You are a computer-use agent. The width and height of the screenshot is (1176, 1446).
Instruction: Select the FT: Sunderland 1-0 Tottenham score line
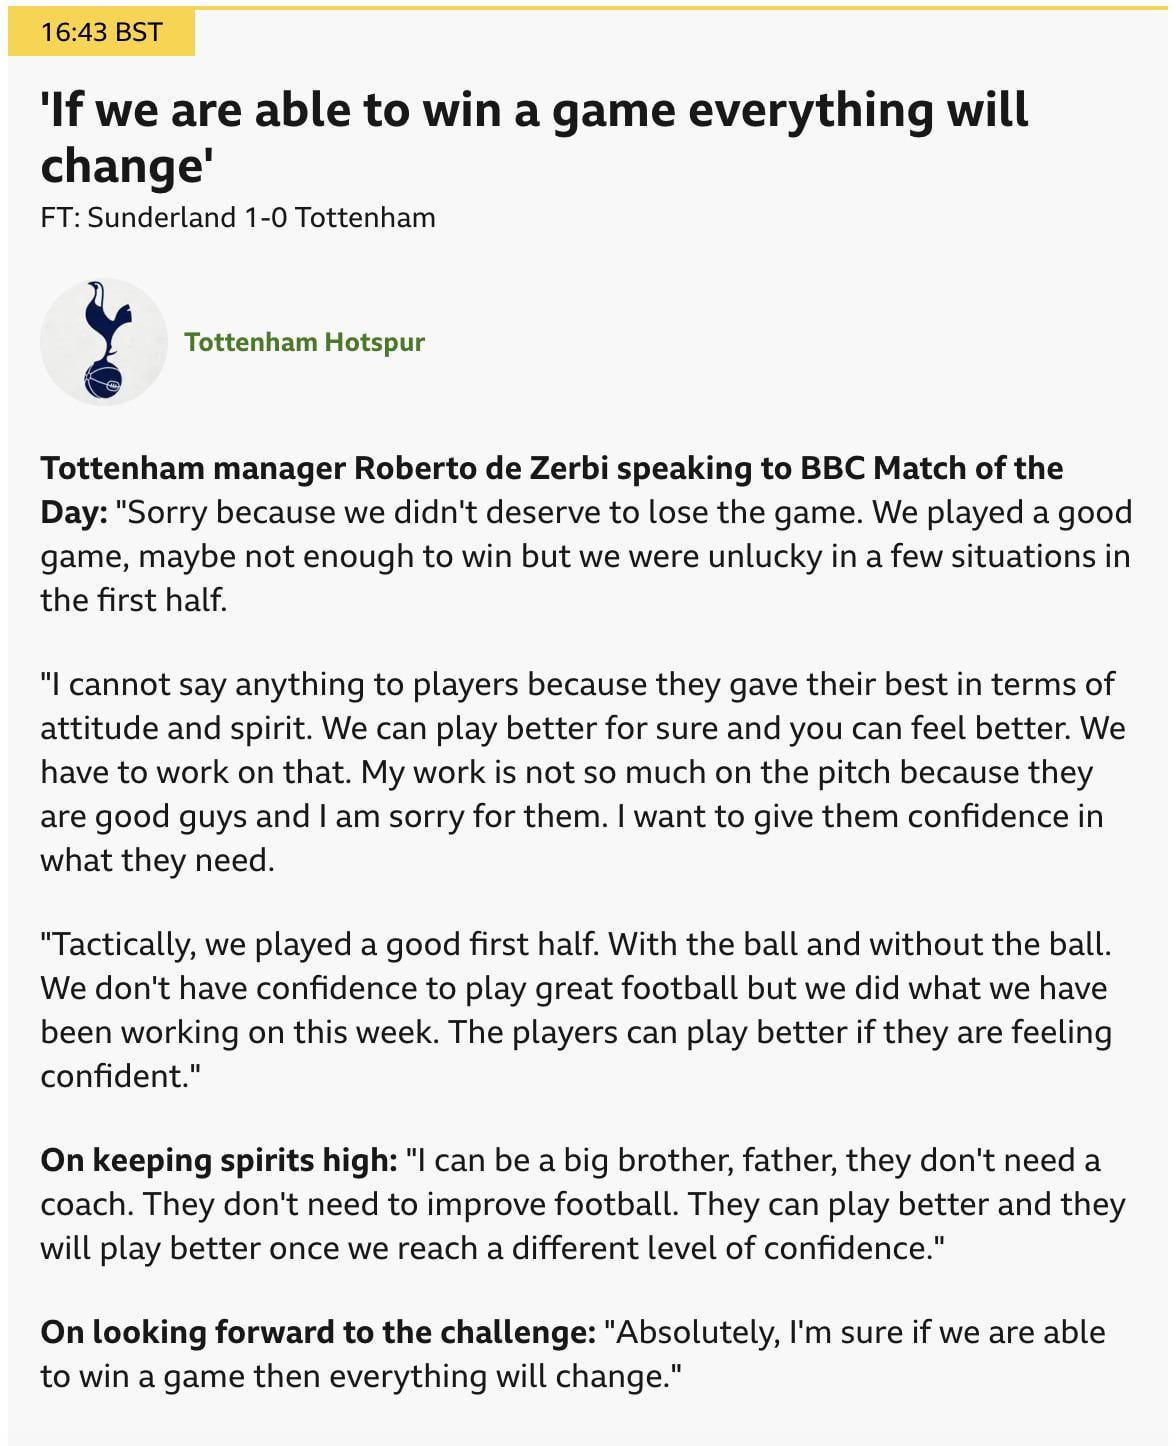238,217
